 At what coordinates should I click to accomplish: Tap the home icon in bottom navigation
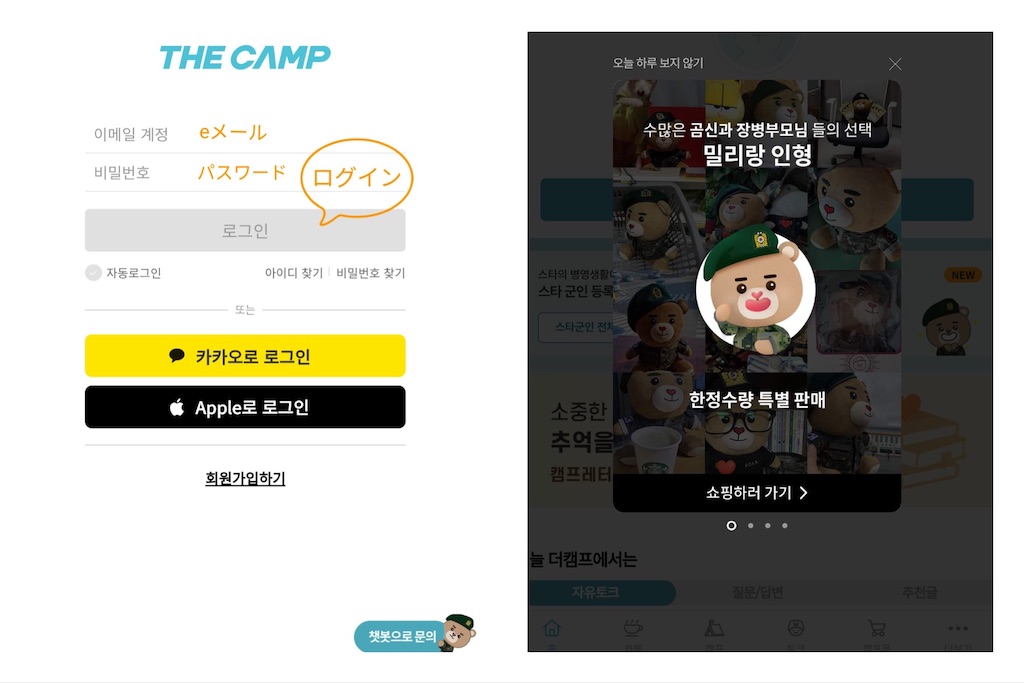click(x=552, y=628)
